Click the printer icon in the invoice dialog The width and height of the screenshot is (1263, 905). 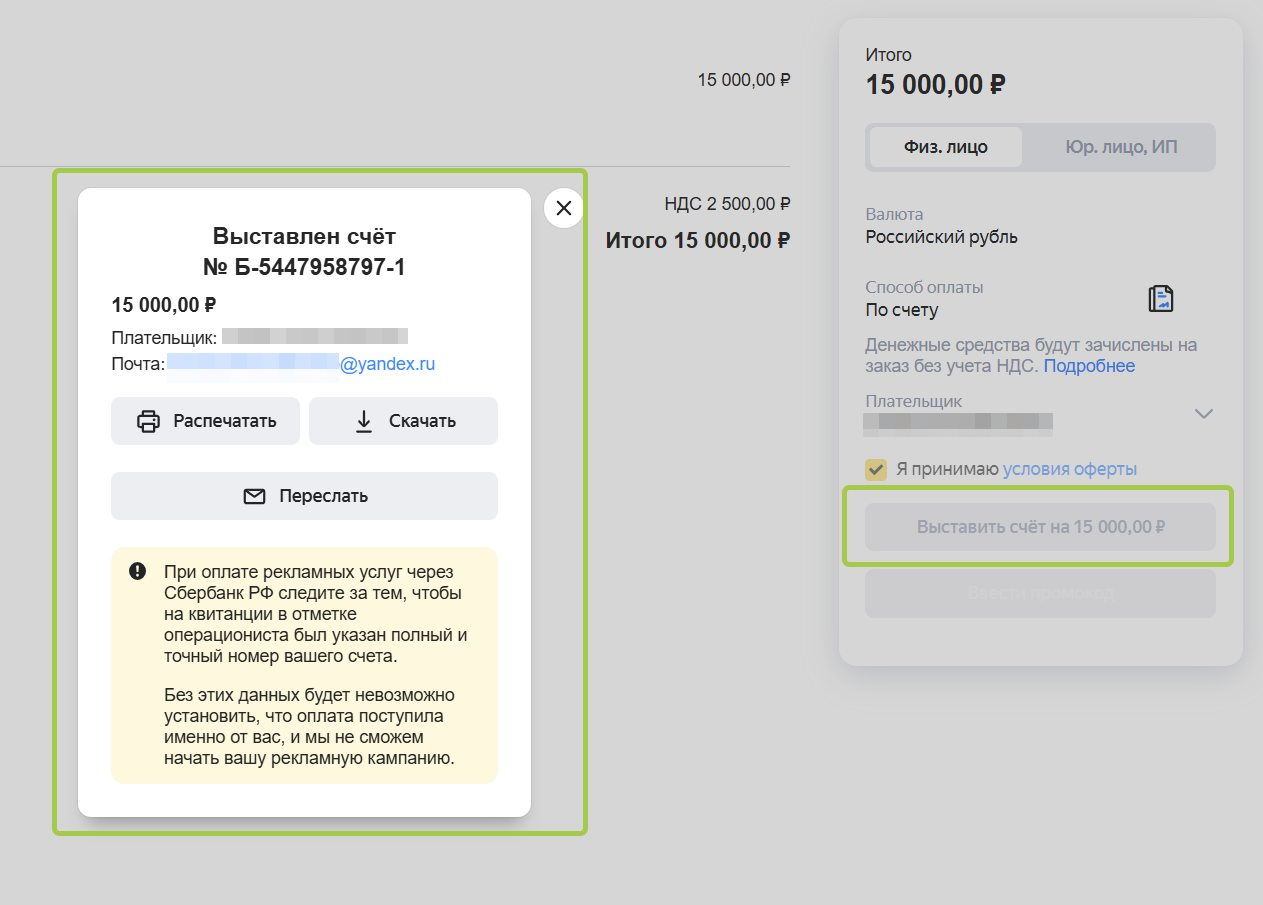pos(148,421)
